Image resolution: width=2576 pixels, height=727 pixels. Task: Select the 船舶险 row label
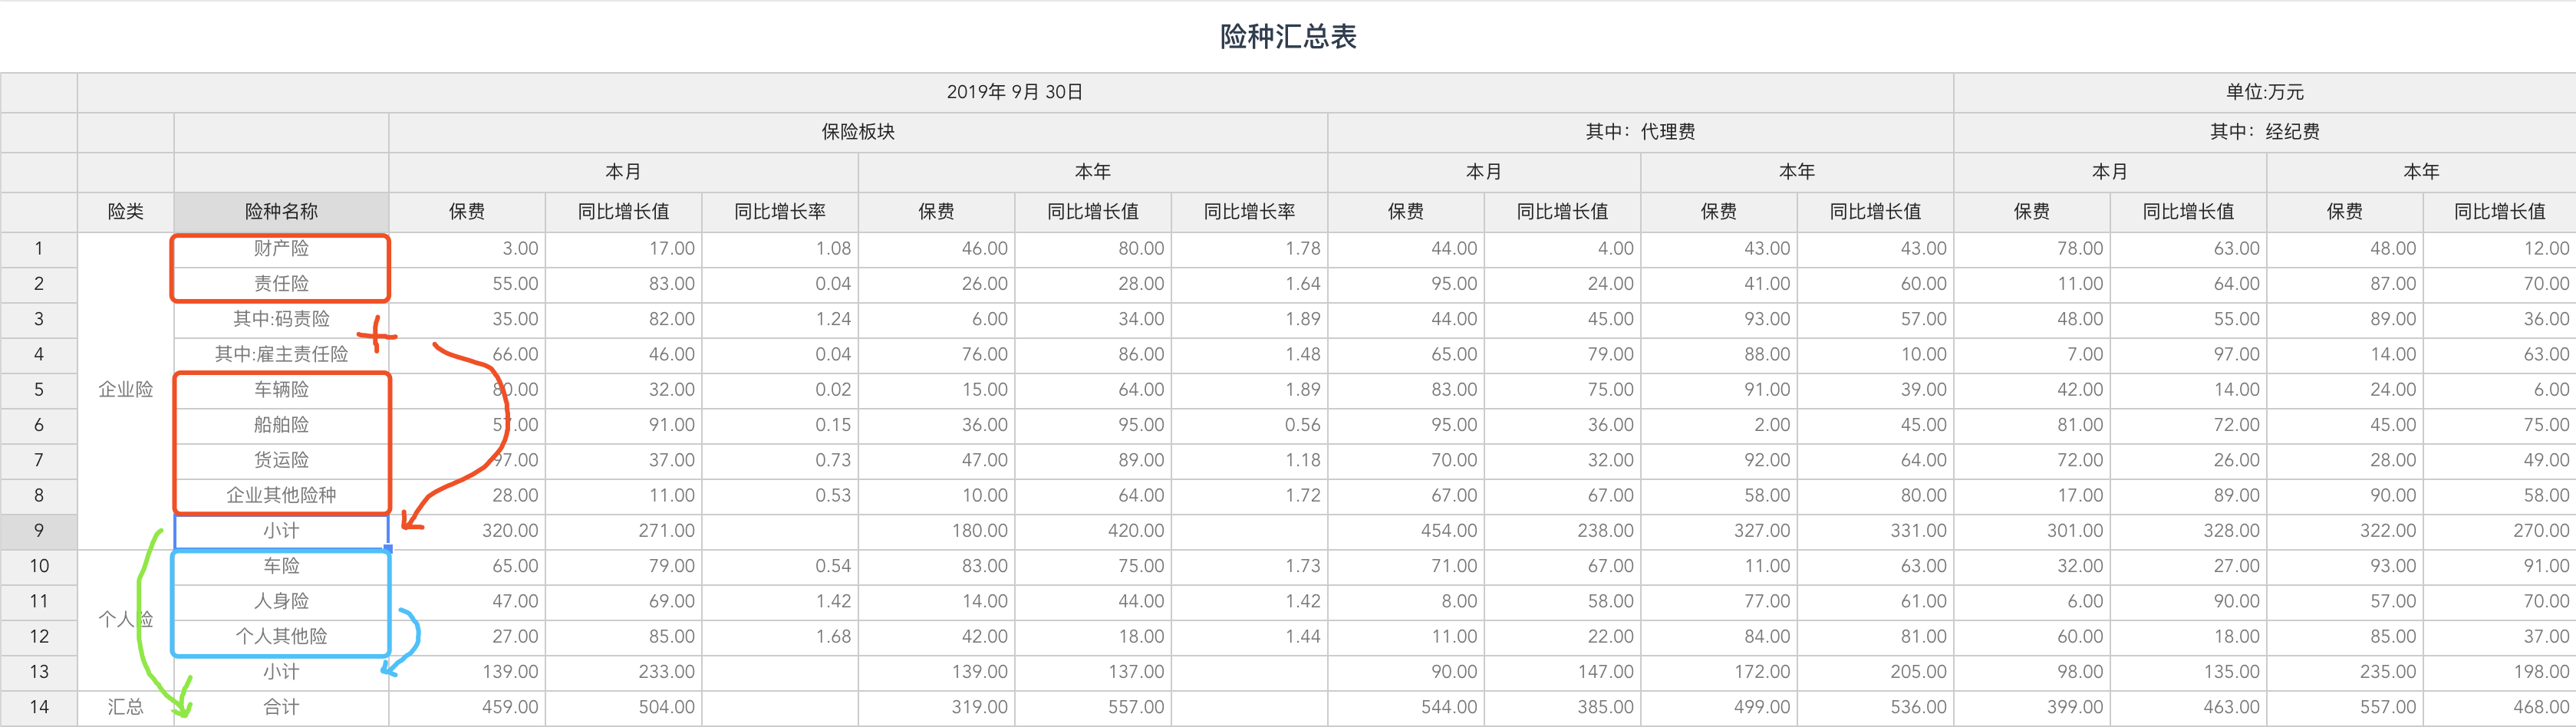[x=281, y=424]
